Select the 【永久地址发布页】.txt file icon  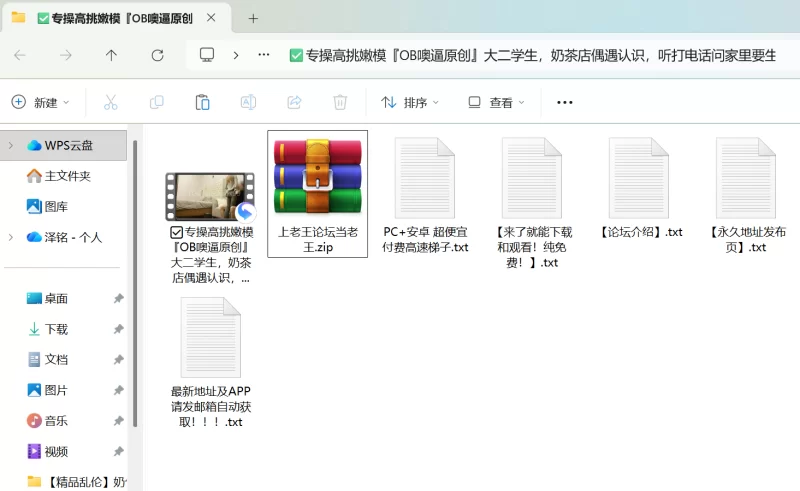click(746, 178)
